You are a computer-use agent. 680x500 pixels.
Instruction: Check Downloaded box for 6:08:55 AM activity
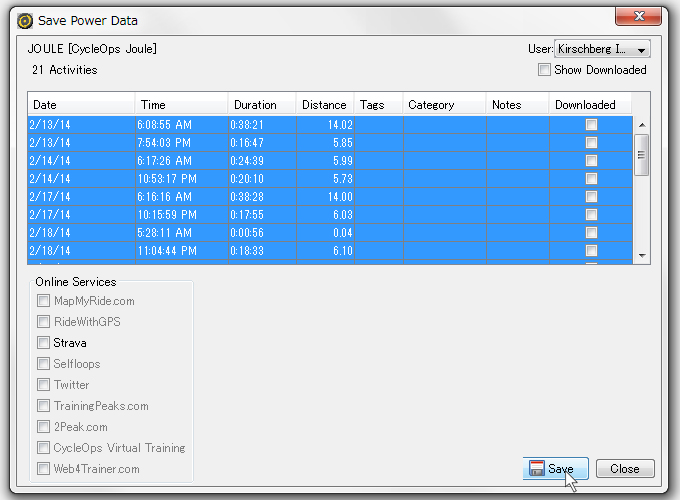(x=592, y=125)
